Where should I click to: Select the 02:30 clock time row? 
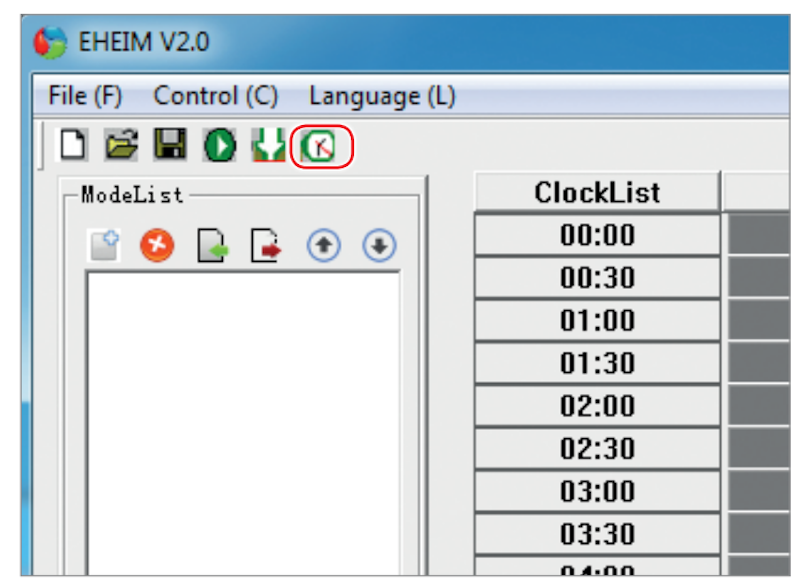(597, 449)
